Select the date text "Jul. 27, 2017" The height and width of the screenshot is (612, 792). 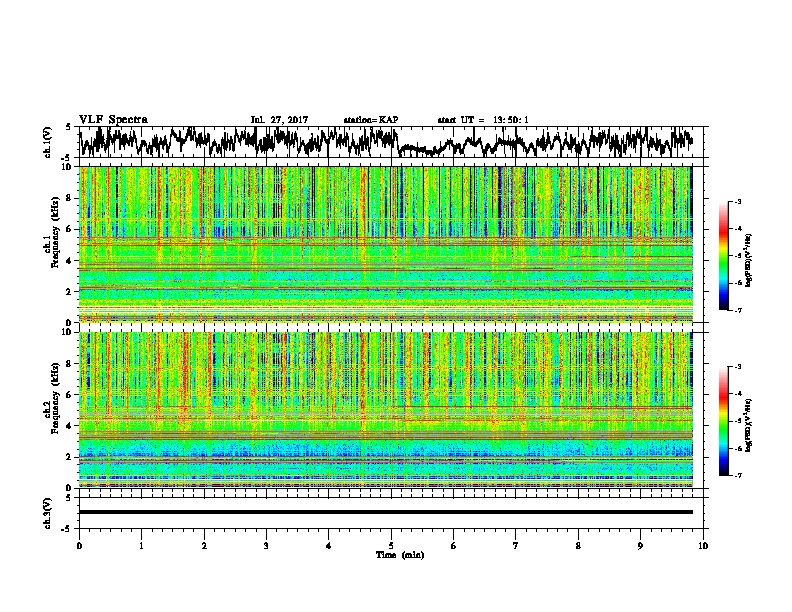279,120
